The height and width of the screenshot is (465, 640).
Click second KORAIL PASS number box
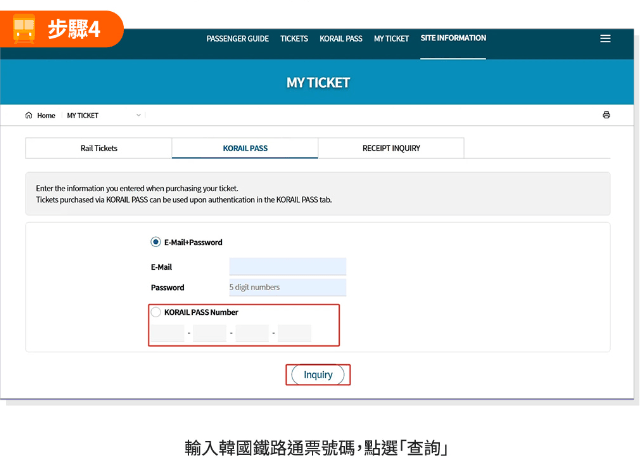(x=210, y=333)
